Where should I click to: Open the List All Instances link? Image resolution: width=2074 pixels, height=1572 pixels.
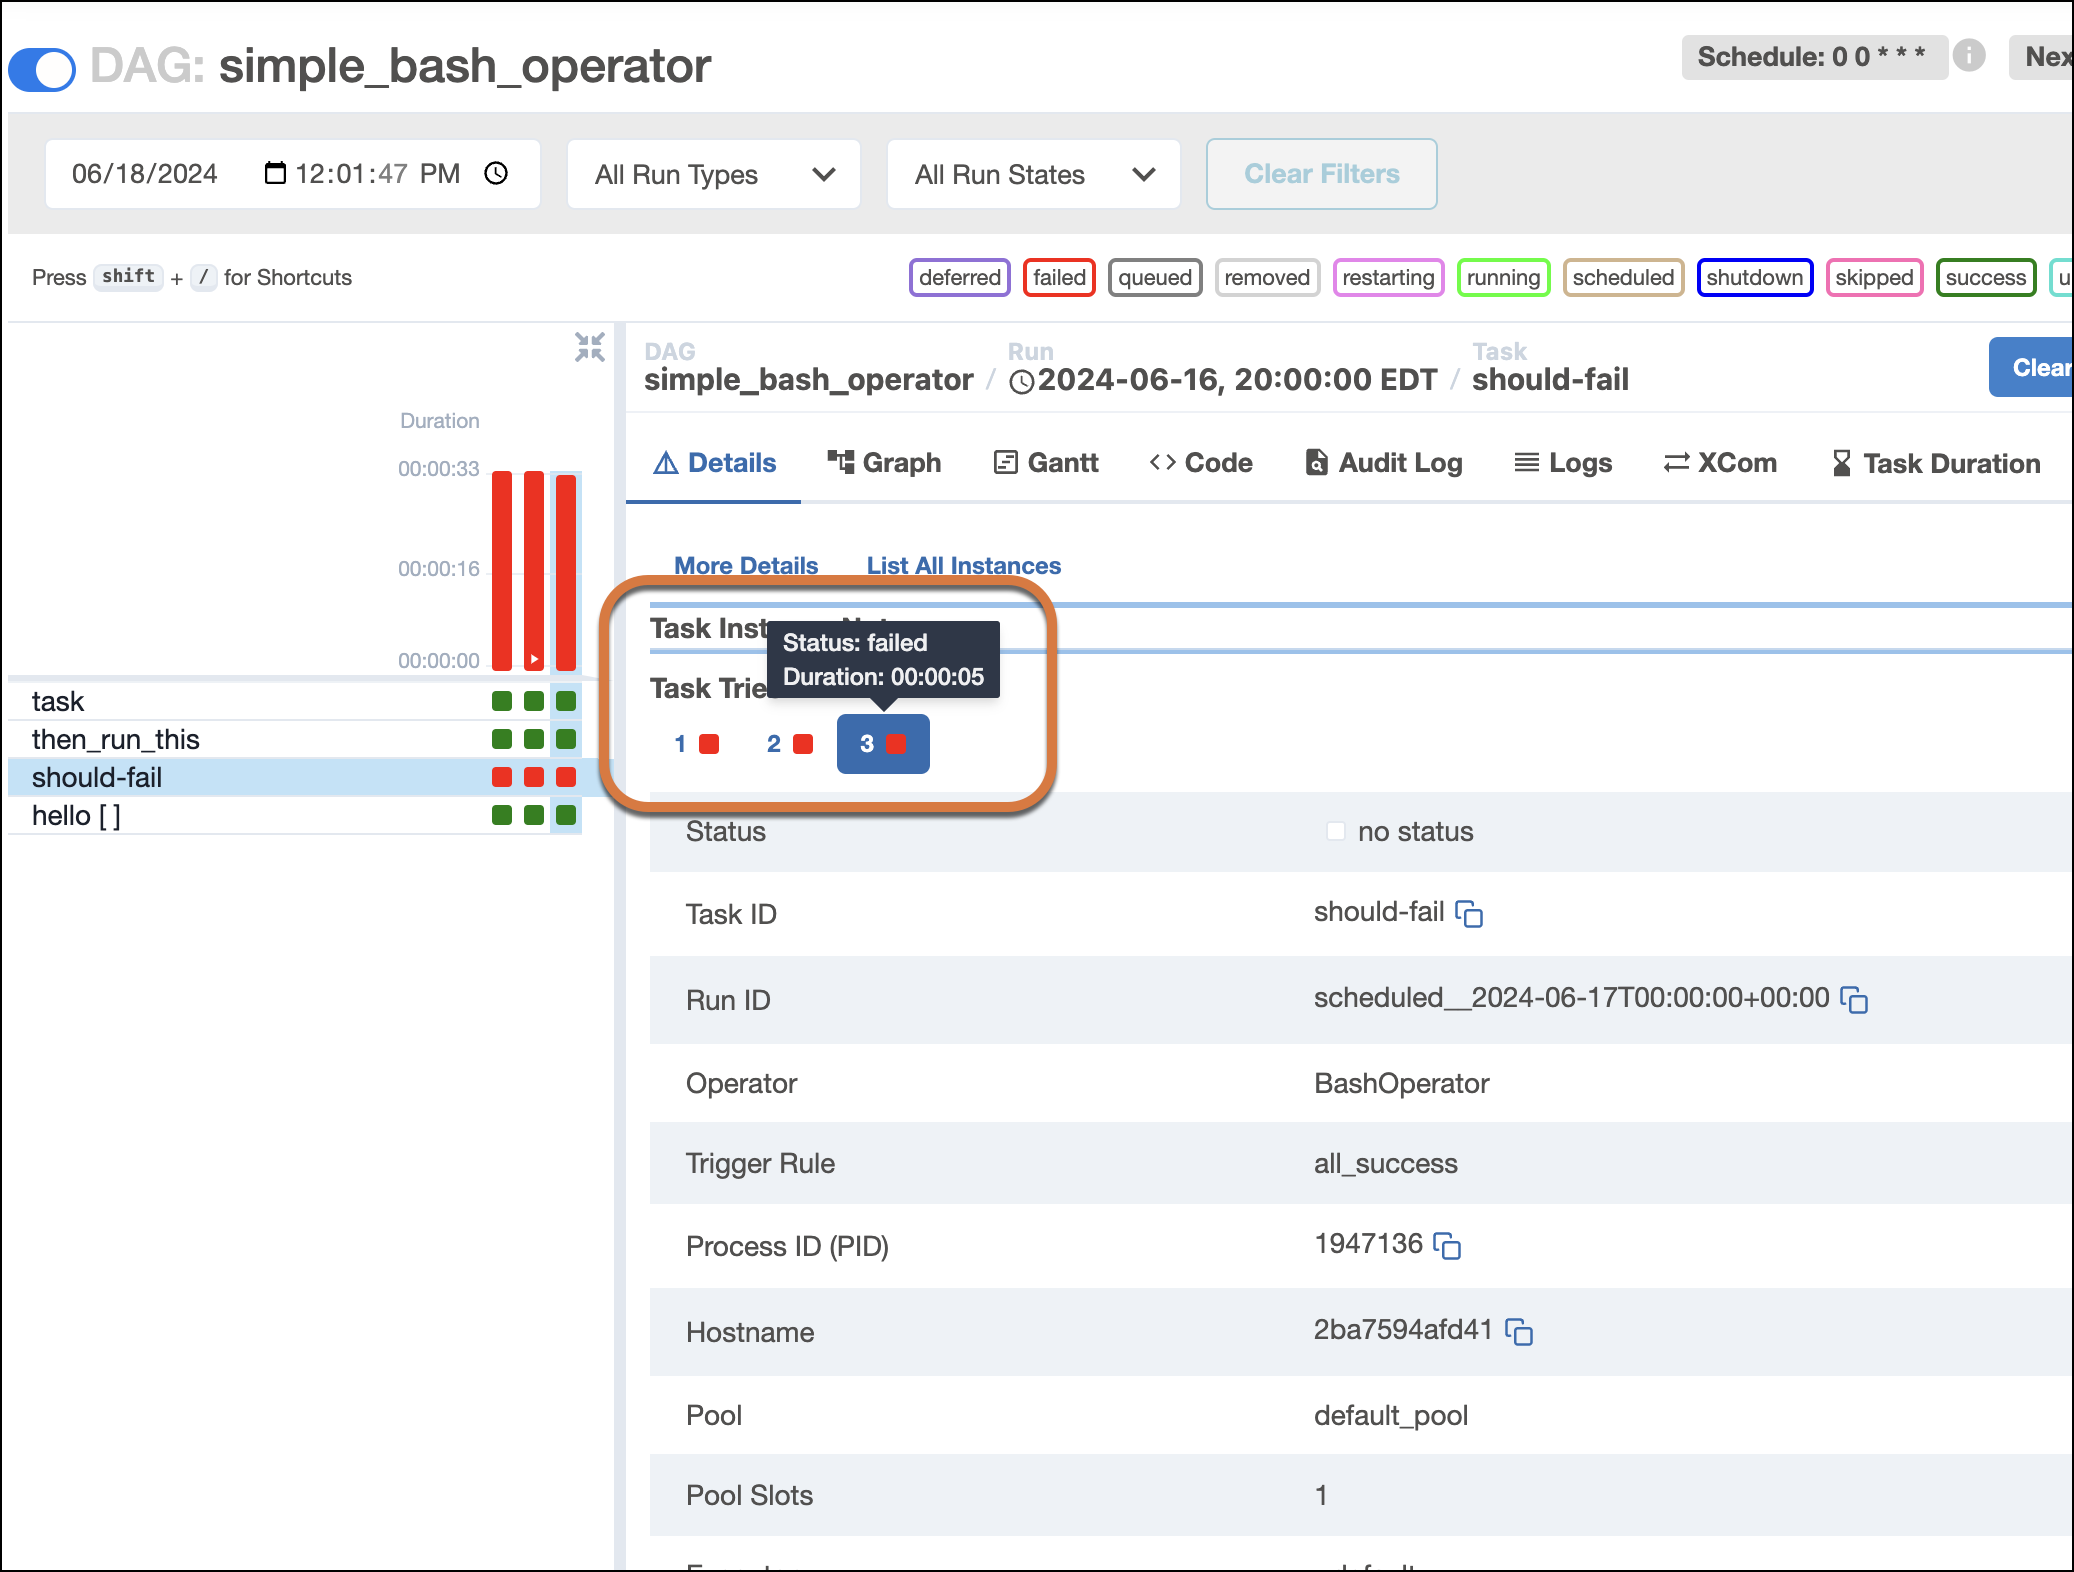click(963, 565)
